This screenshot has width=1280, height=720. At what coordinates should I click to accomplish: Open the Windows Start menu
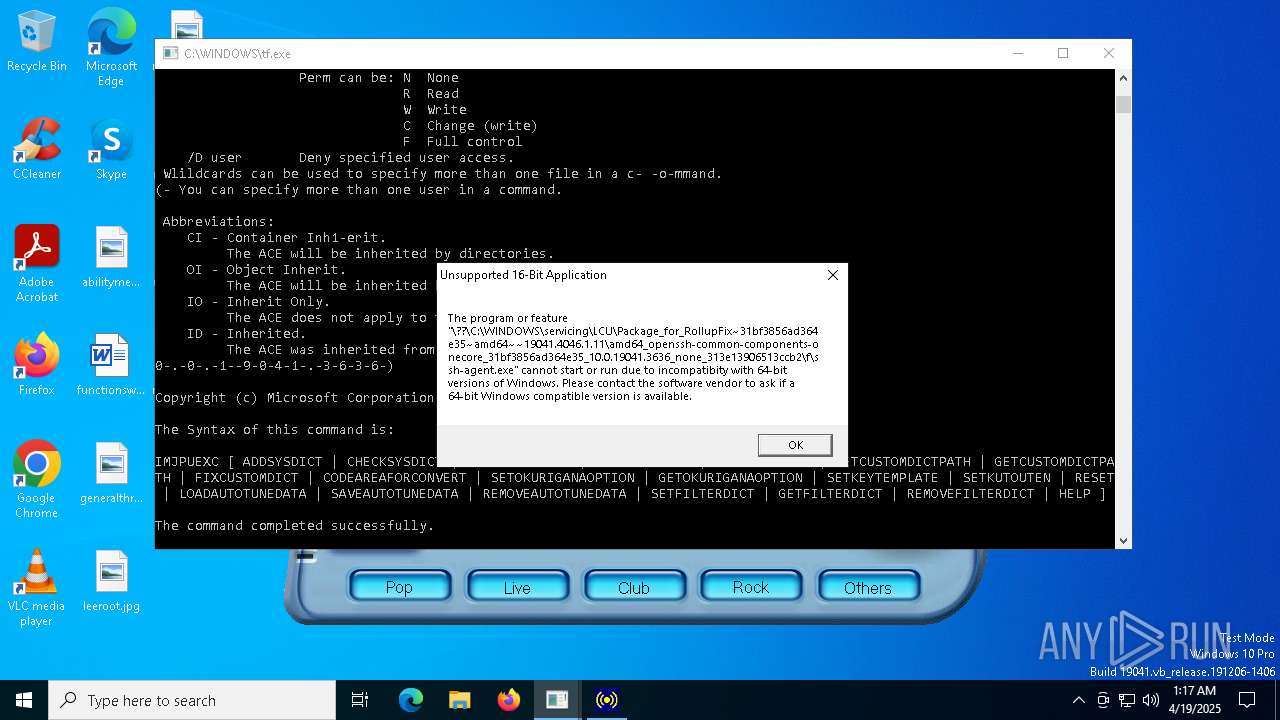(24, 700)
